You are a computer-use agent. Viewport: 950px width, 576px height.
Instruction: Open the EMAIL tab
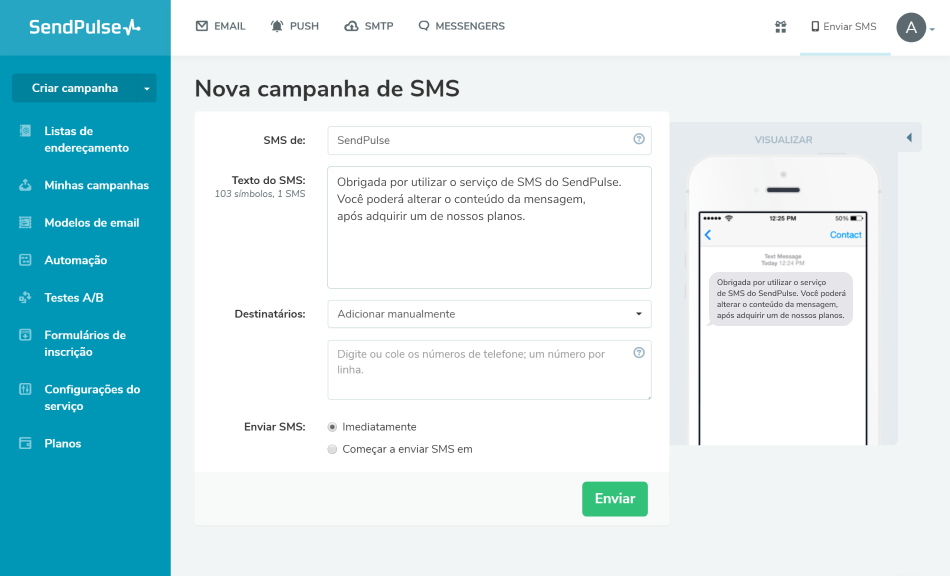tap(221, 26)
